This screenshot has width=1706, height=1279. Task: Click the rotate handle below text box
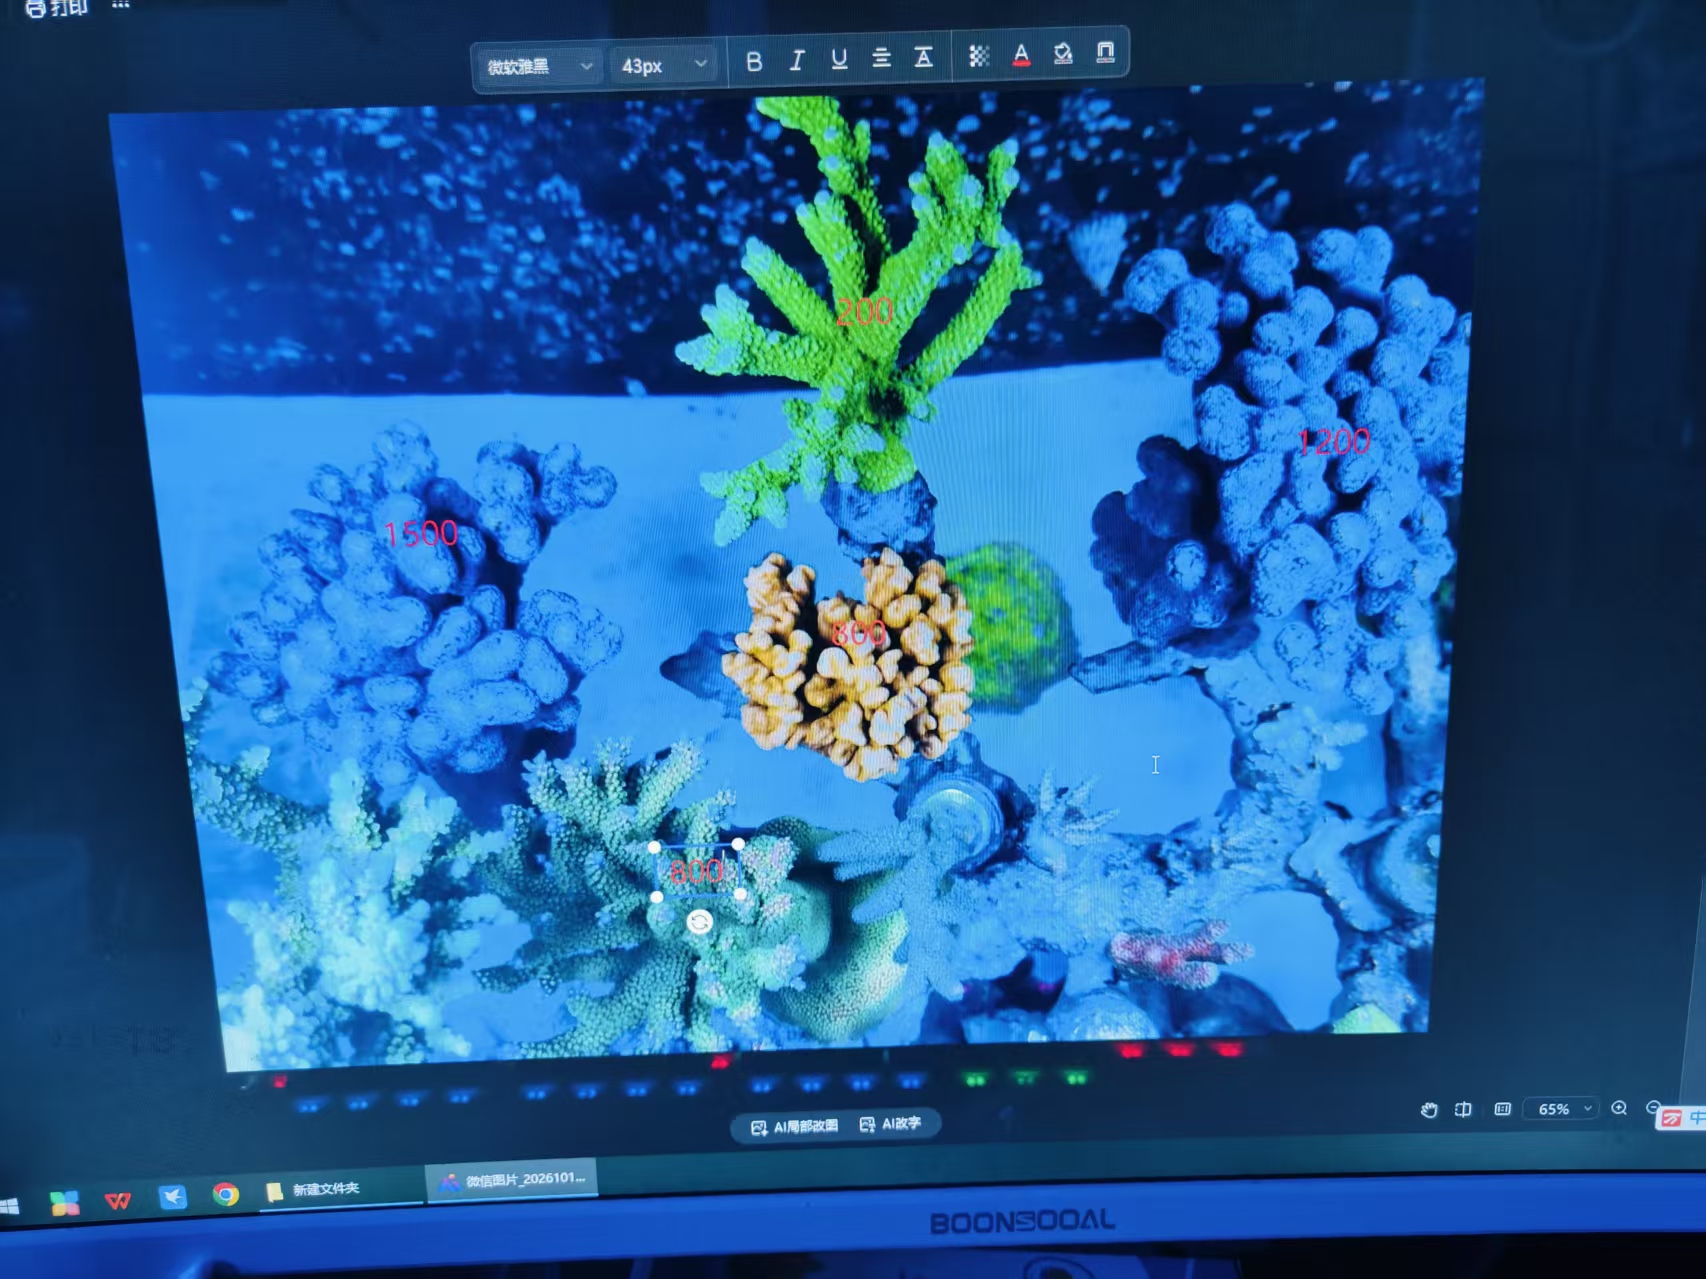click(x=700, y=922)
